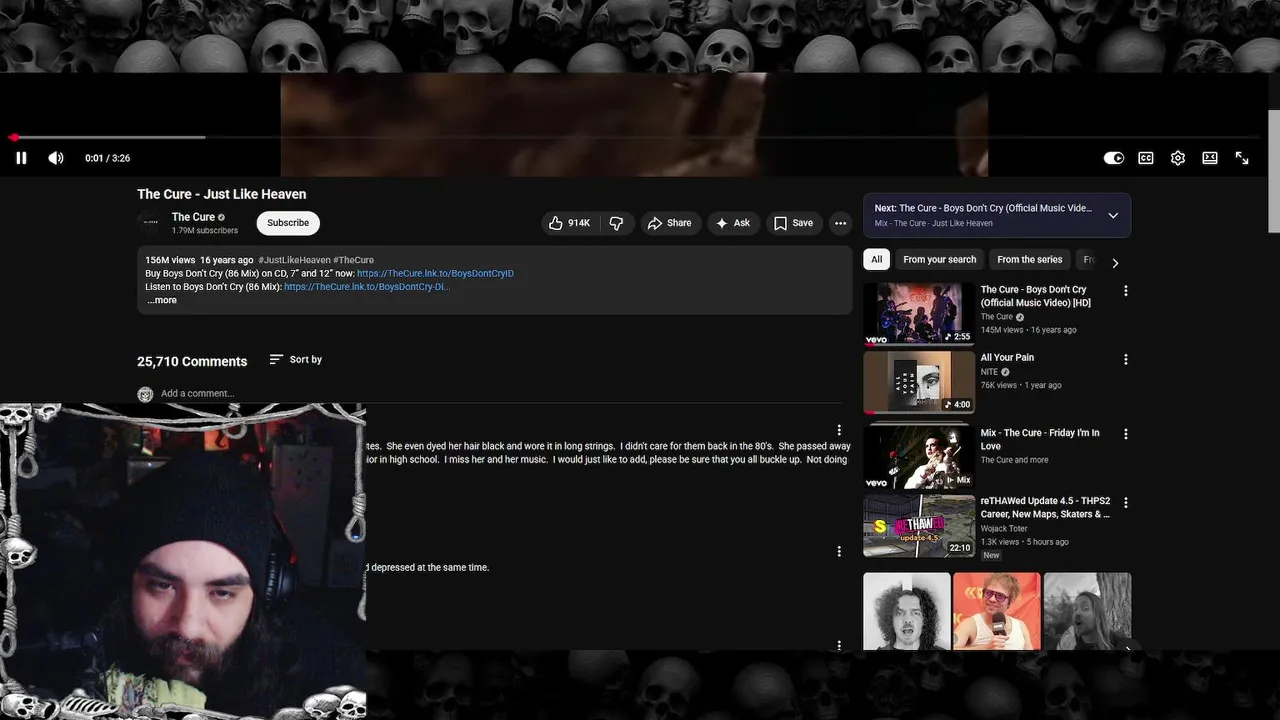The height and width of the screenshot is (720, 1280).
Task: Open The Cure channel name link
Action: (193, 217)
